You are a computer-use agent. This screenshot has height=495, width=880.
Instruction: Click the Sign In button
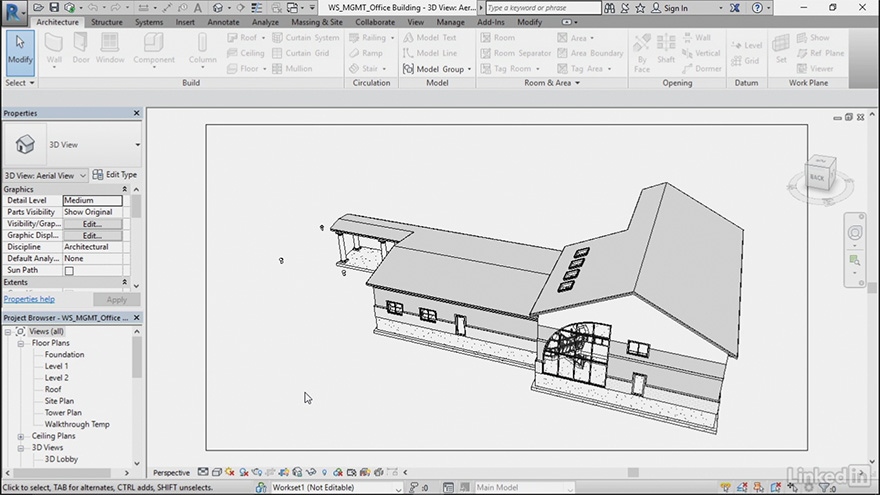click(671, 8)
